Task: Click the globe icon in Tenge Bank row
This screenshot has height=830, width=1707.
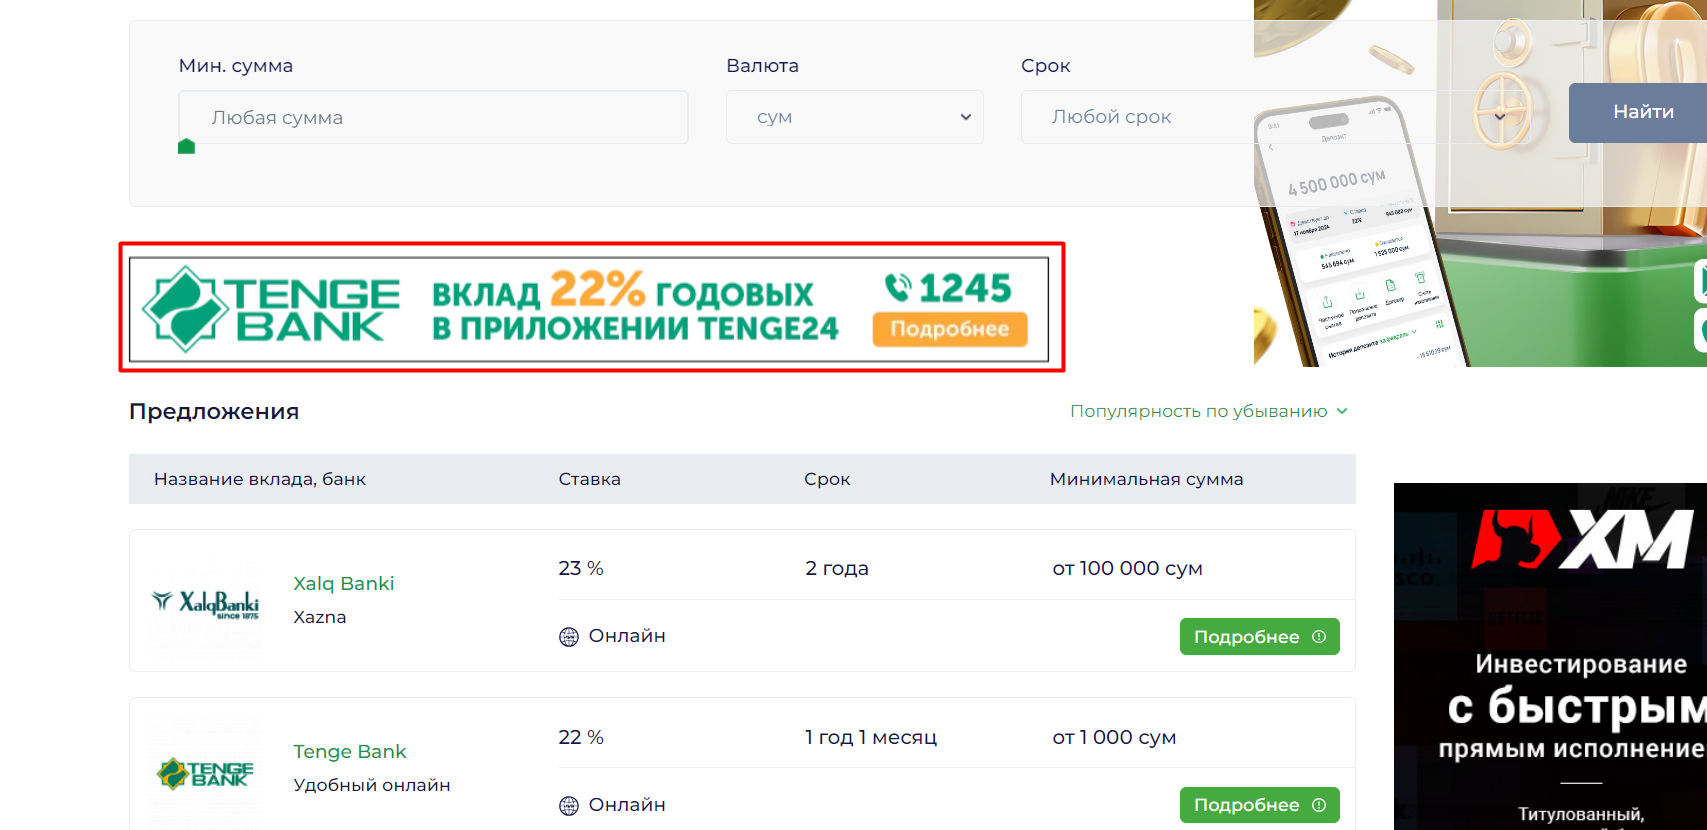Action: click(x=569, y=806)
